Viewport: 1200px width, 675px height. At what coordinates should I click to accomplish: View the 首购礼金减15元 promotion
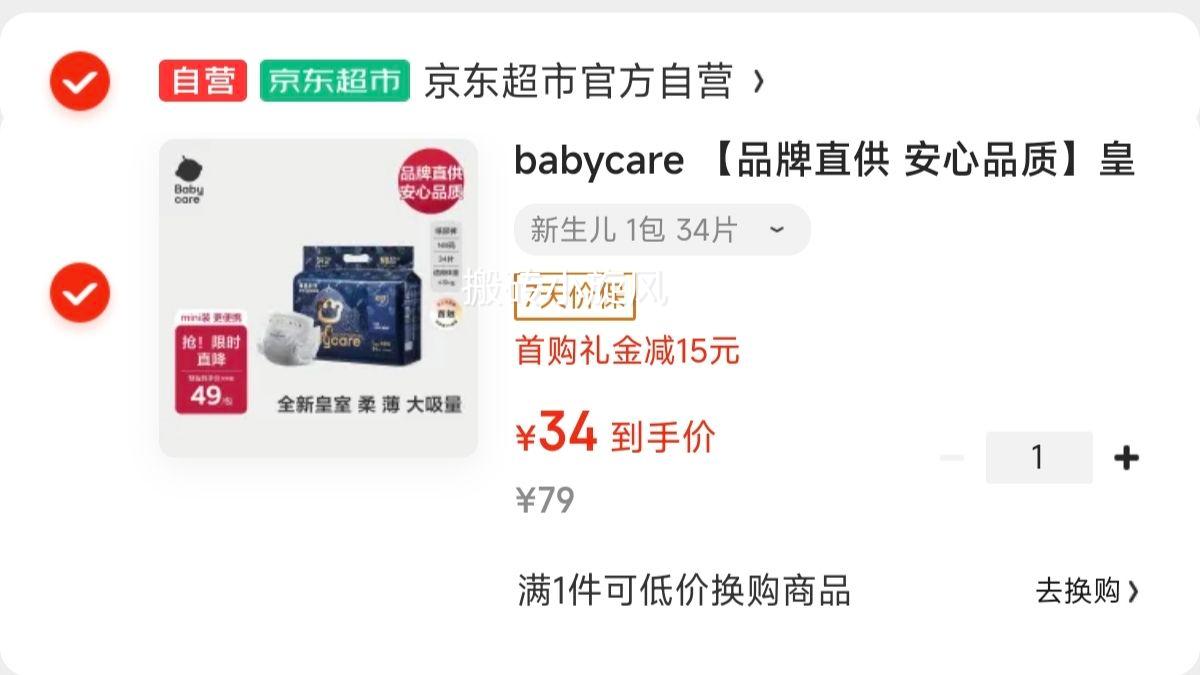[627, 351]
